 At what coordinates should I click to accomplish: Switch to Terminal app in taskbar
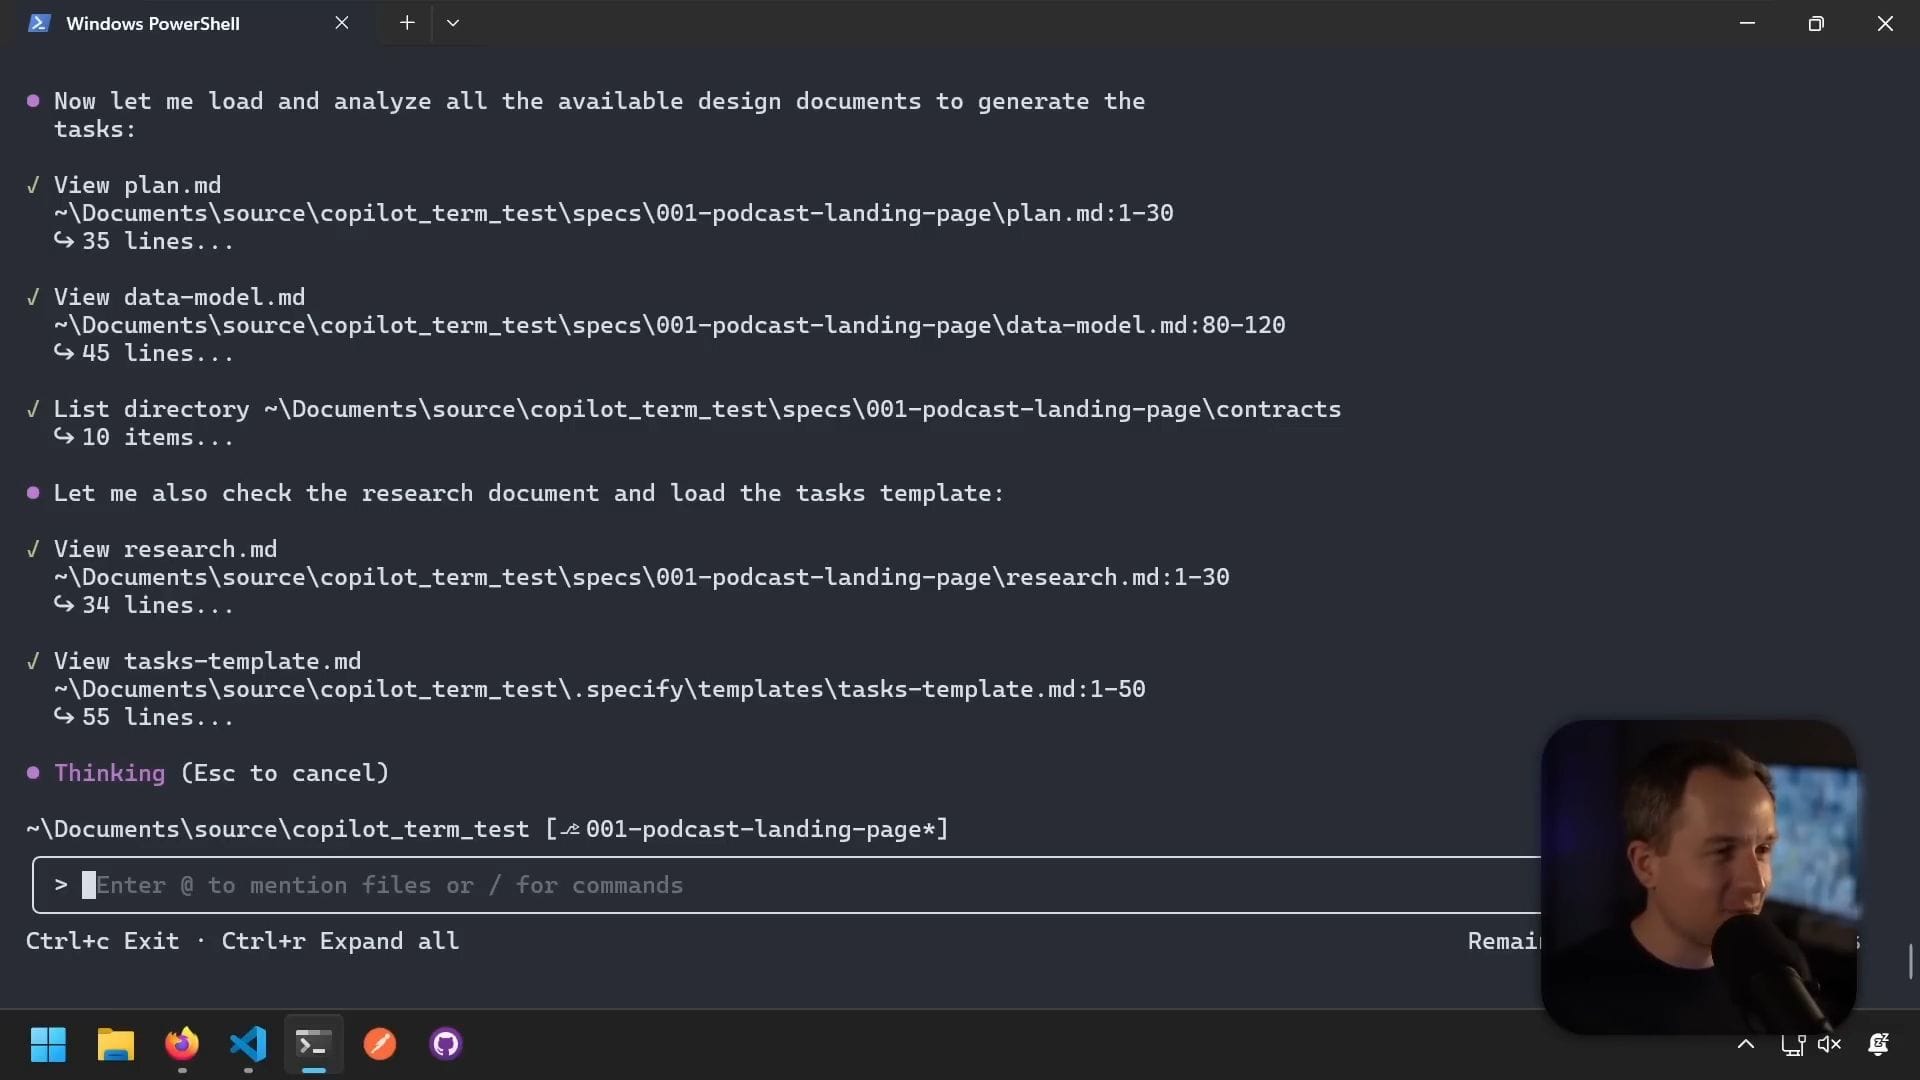coord(314,1044)
